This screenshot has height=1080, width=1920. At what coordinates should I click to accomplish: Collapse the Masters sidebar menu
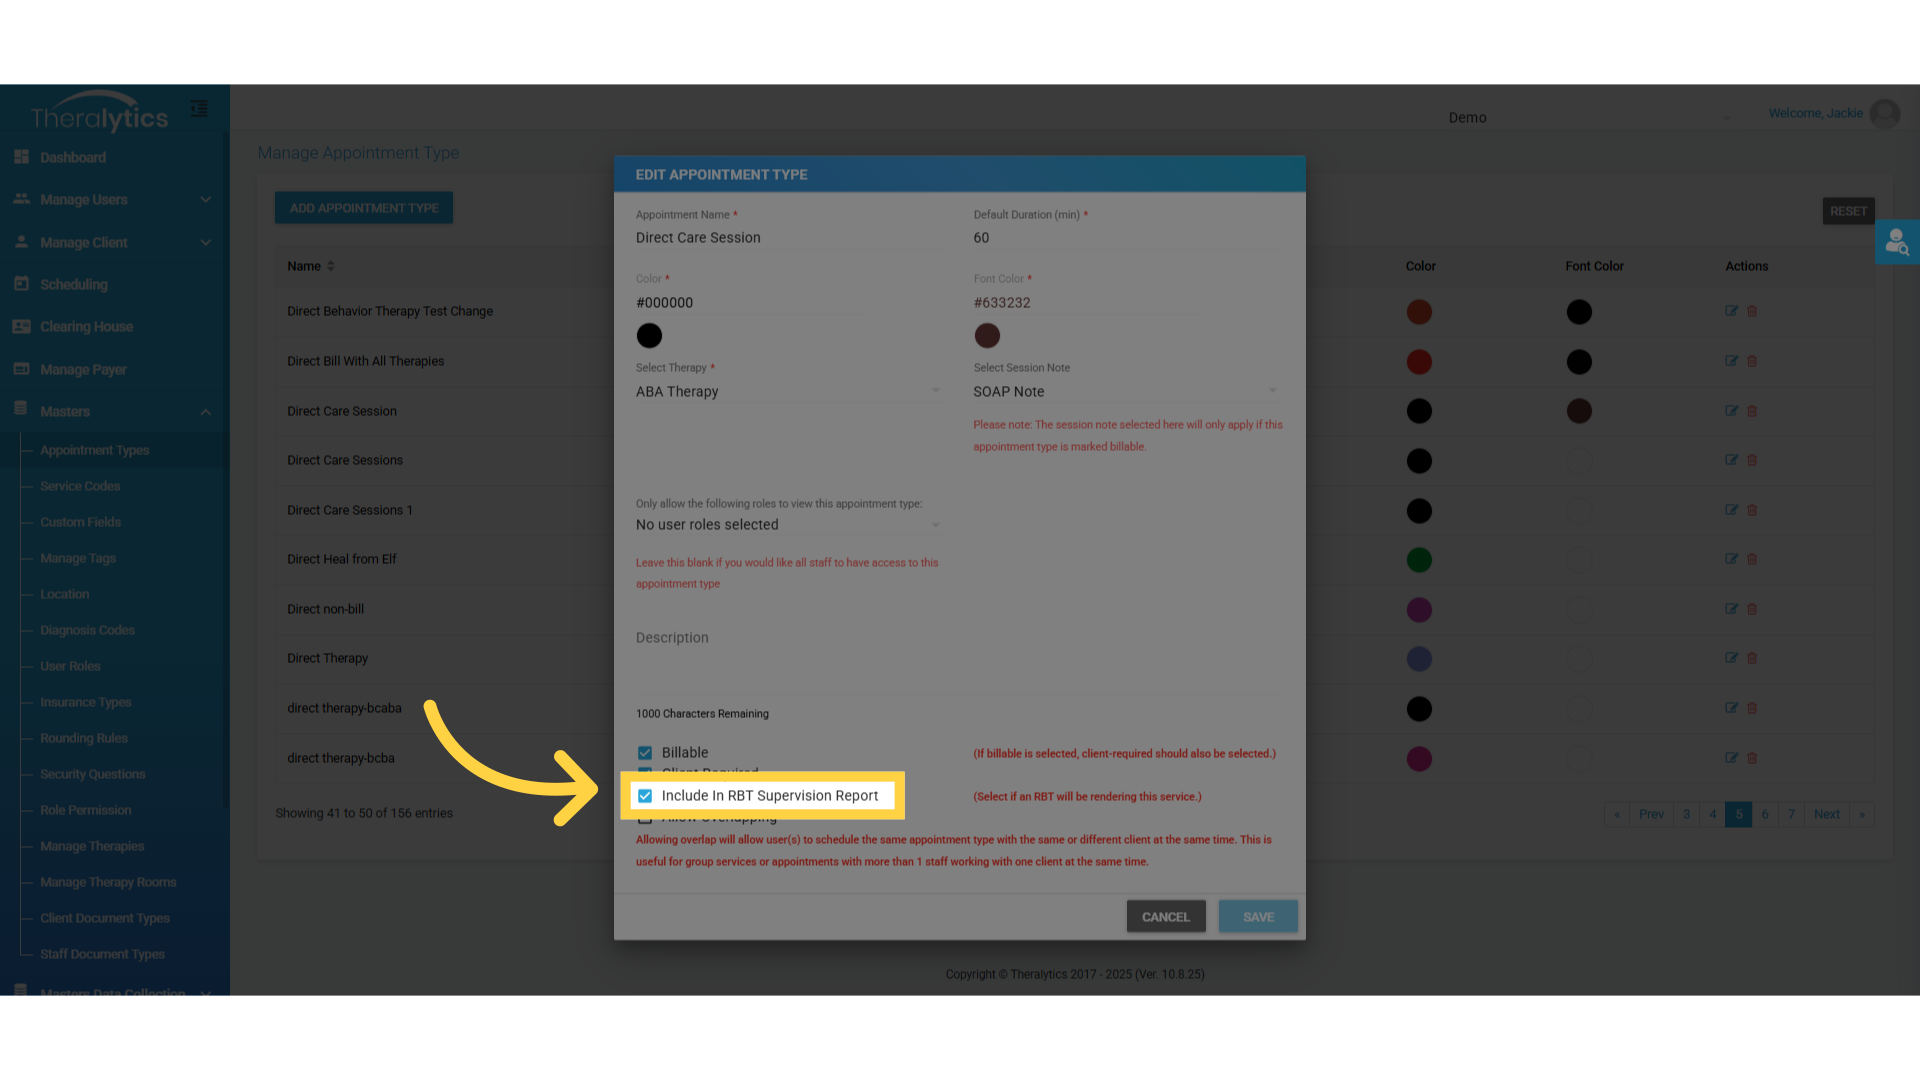click(x=205, y=412)
